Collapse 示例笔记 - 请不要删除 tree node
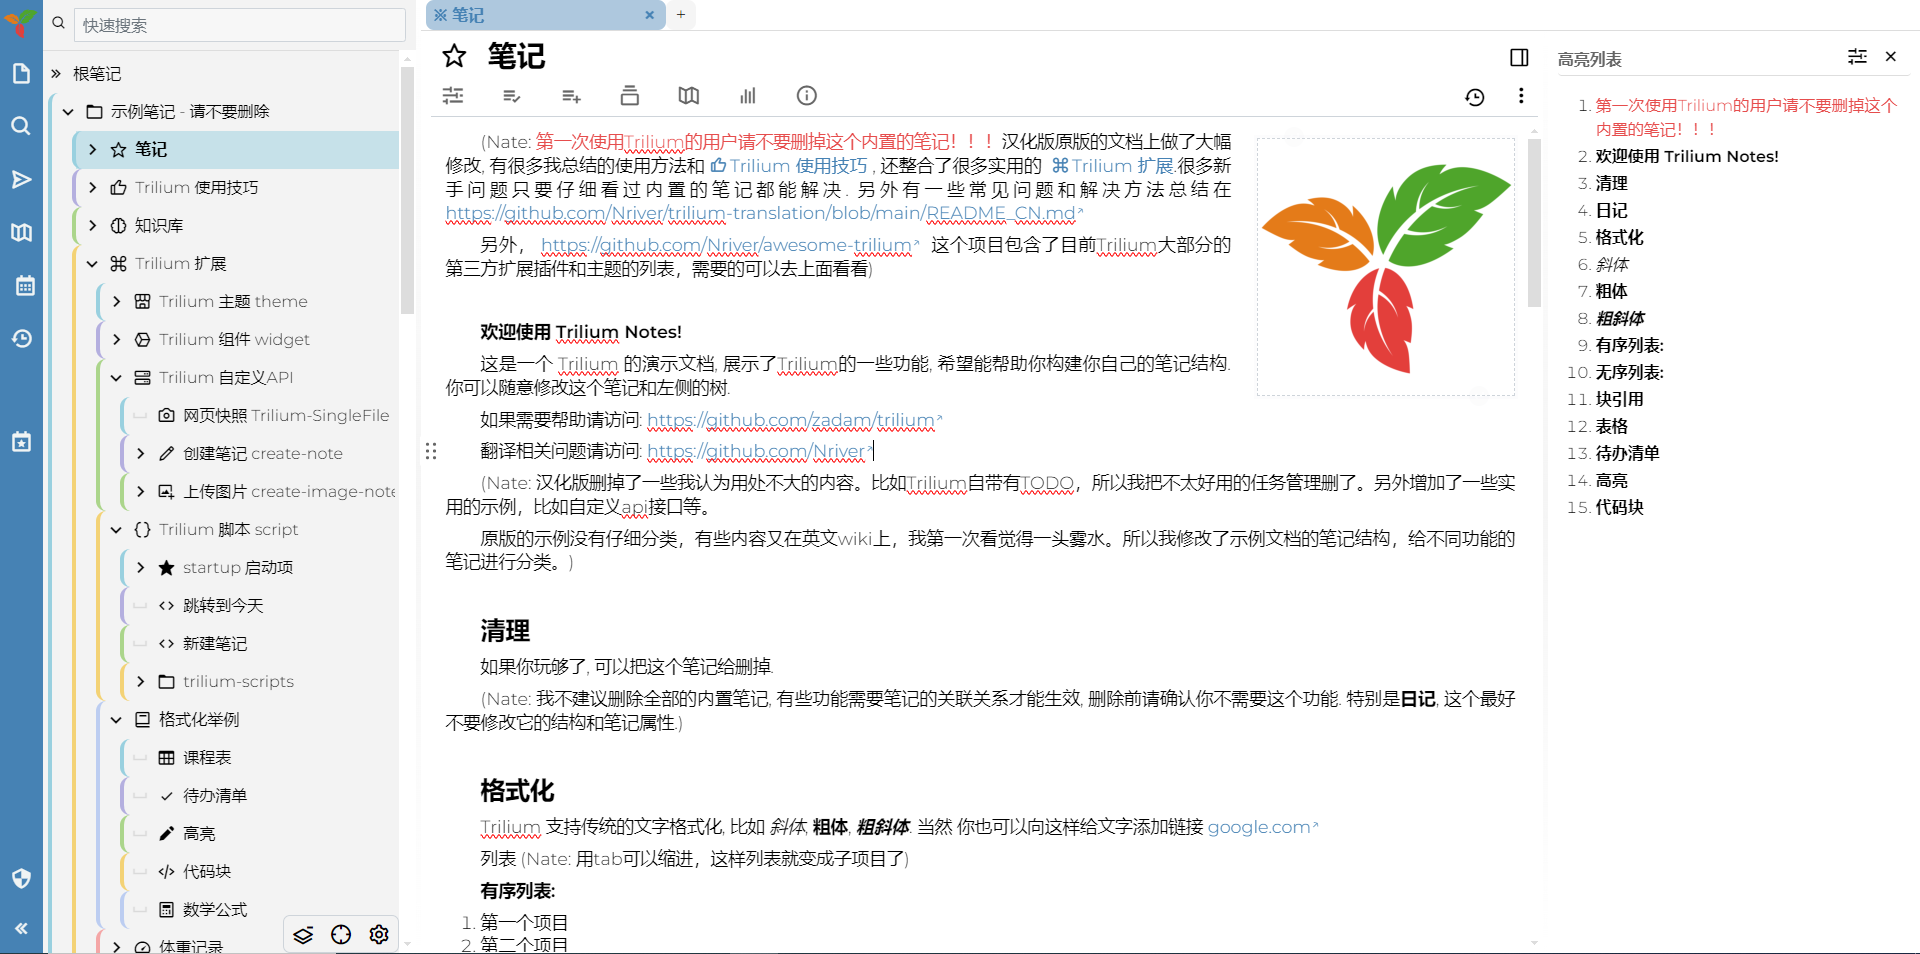The width and height of the screenshot is (1920, 954). (68, 112)
